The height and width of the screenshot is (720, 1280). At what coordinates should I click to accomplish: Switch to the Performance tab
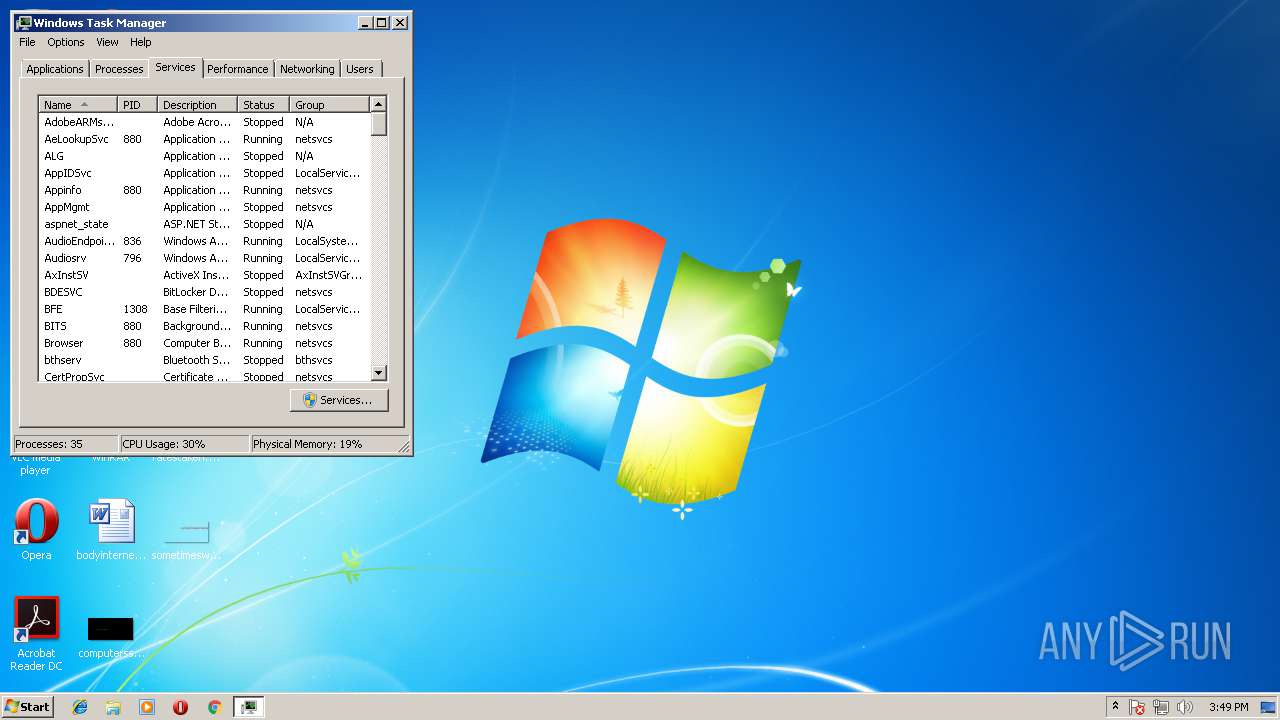tap(238, 69)
